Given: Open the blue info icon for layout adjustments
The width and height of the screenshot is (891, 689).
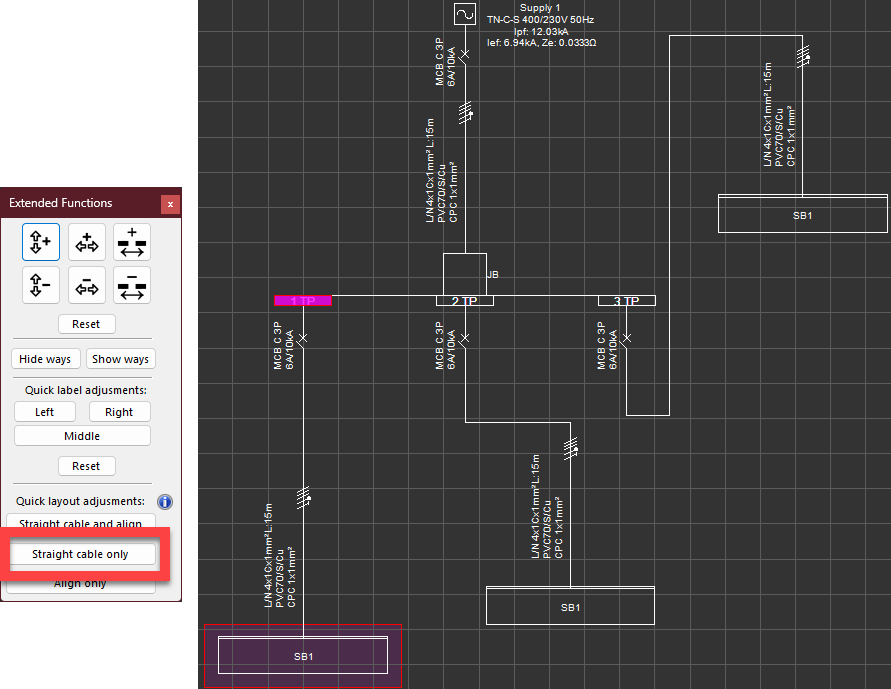Looking at the screenshot, I should click(x=166, y=502).
